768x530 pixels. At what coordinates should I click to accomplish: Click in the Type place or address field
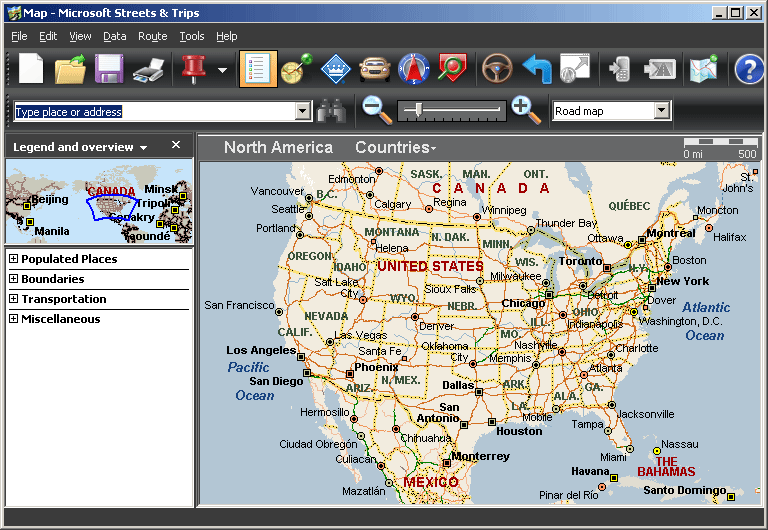pyautogui.click(x=155, y=112)
